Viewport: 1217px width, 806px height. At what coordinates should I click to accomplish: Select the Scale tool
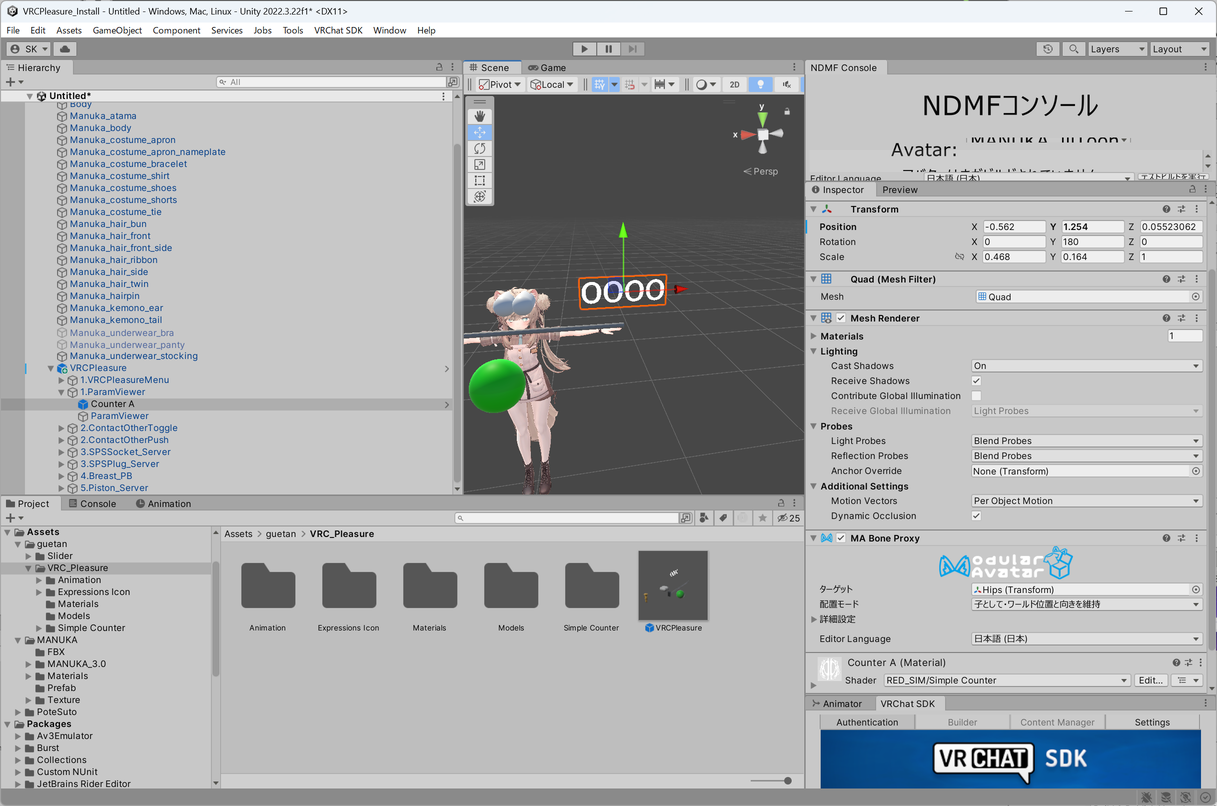(480, 164)
